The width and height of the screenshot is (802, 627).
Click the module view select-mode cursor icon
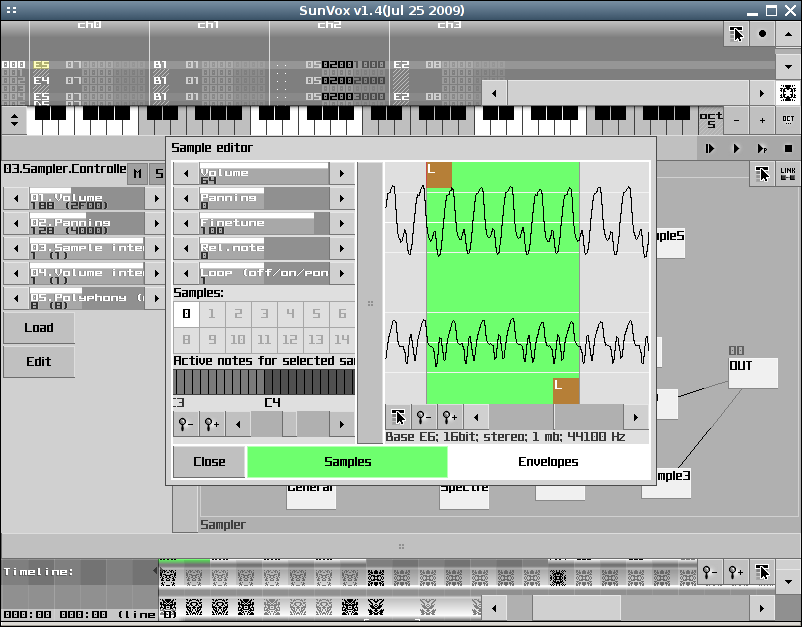[x=762, y=174]
